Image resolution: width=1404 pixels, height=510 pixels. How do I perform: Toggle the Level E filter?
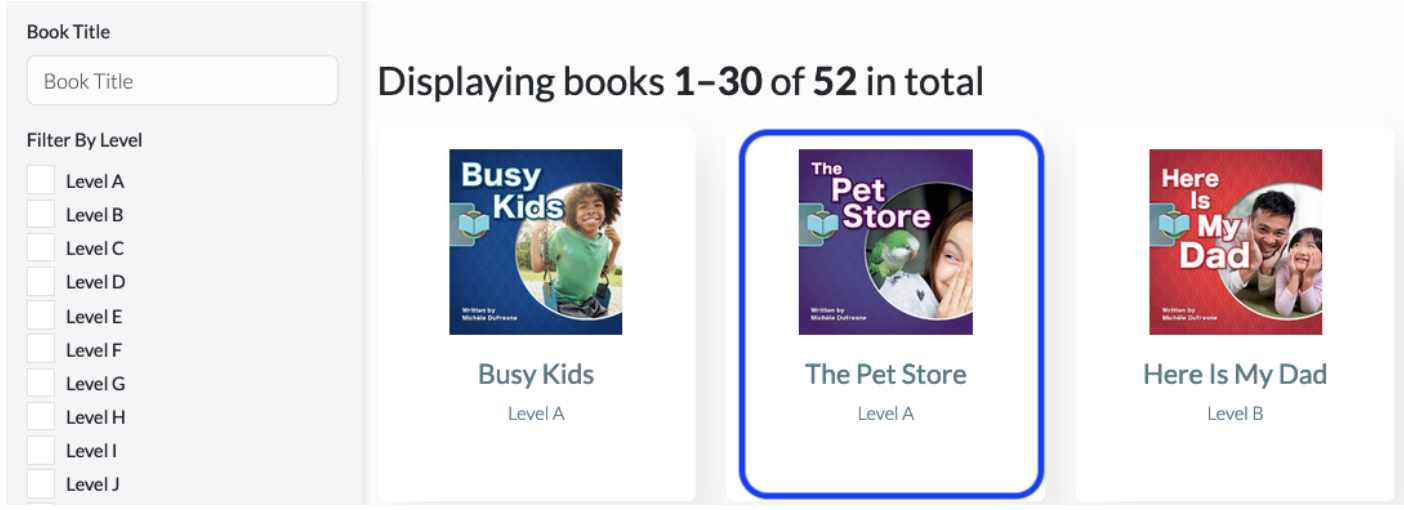coord(41,315)
